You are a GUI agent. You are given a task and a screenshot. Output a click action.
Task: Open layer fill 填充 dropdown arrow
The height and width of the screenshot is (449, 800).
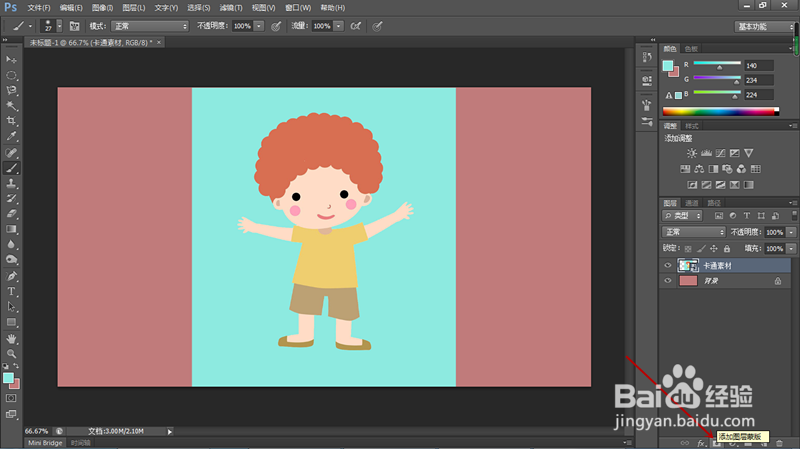(791, 248)
